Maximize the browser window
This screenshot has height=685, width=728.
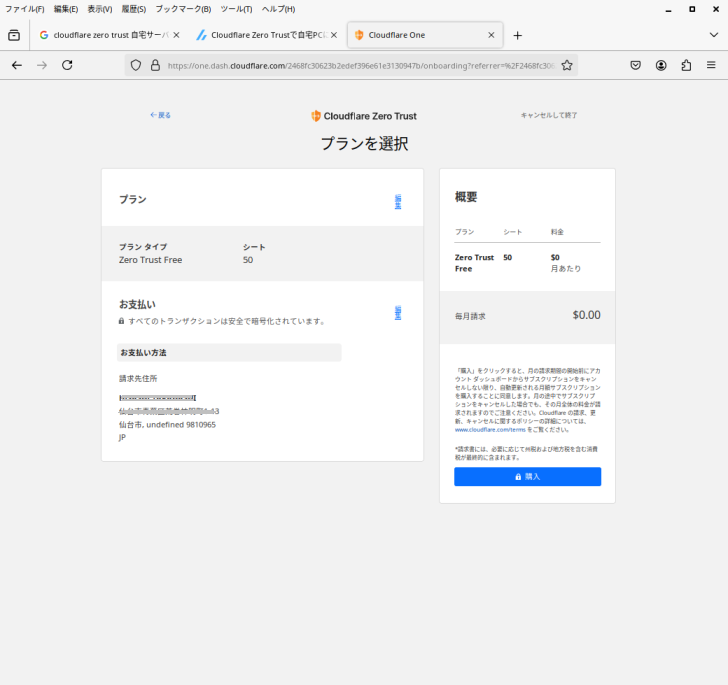pyautogui.click(x=692, y=9)
